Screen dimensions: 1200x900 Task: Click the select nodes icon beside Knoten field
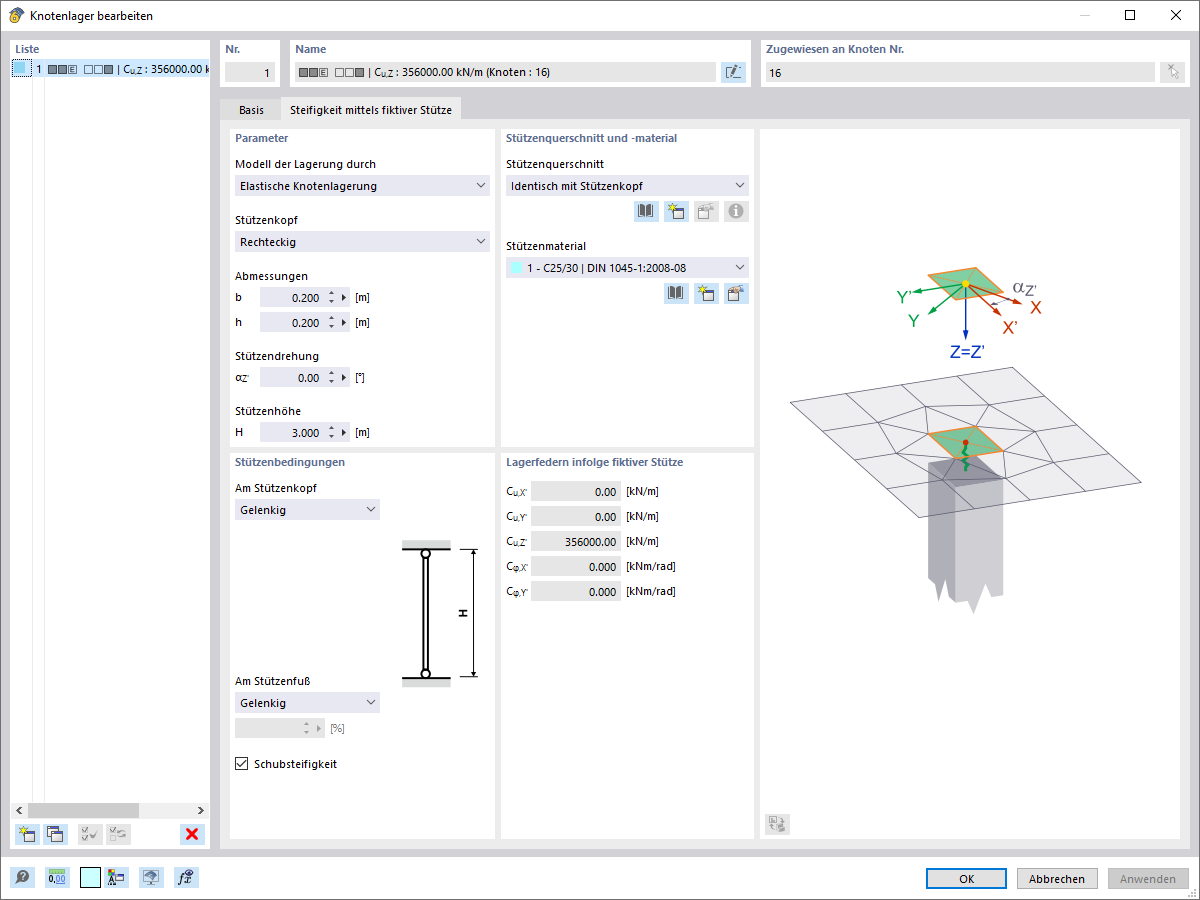(x=1172, y=72)
